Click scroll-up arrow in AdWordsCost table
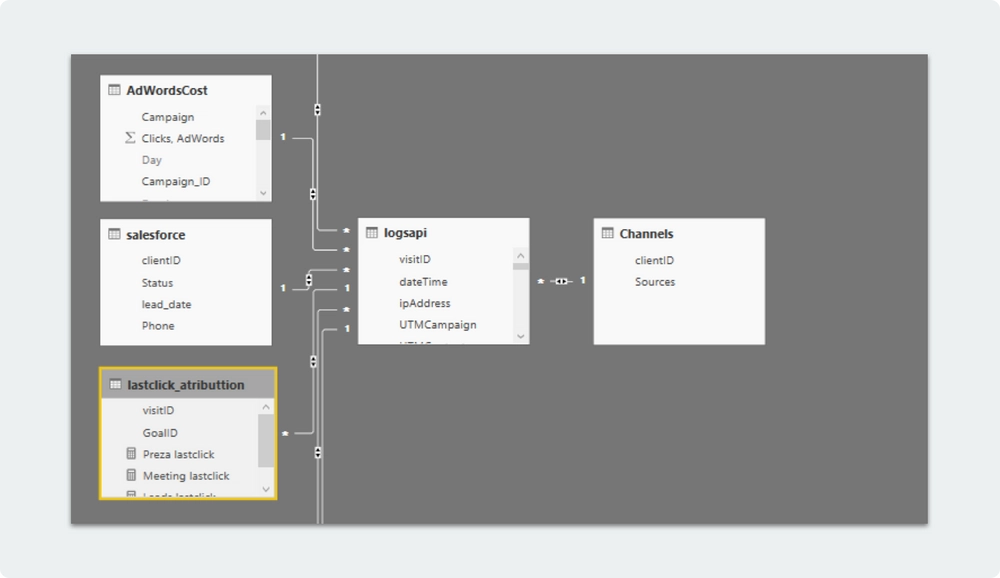 coord(263,113)
